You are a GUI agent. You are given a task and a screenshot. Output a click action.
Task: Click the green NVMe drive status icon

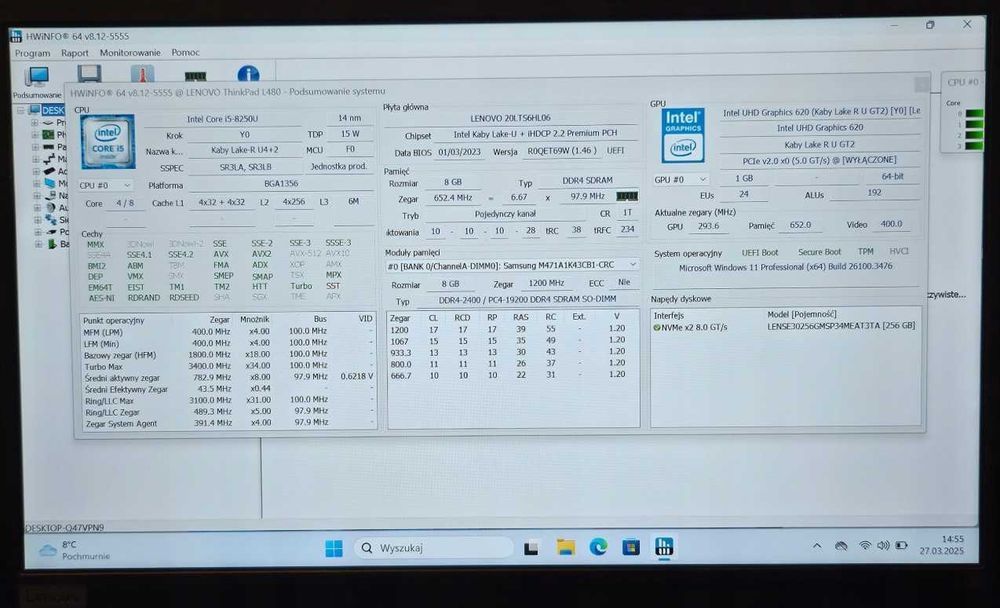(x=656, y=327)
